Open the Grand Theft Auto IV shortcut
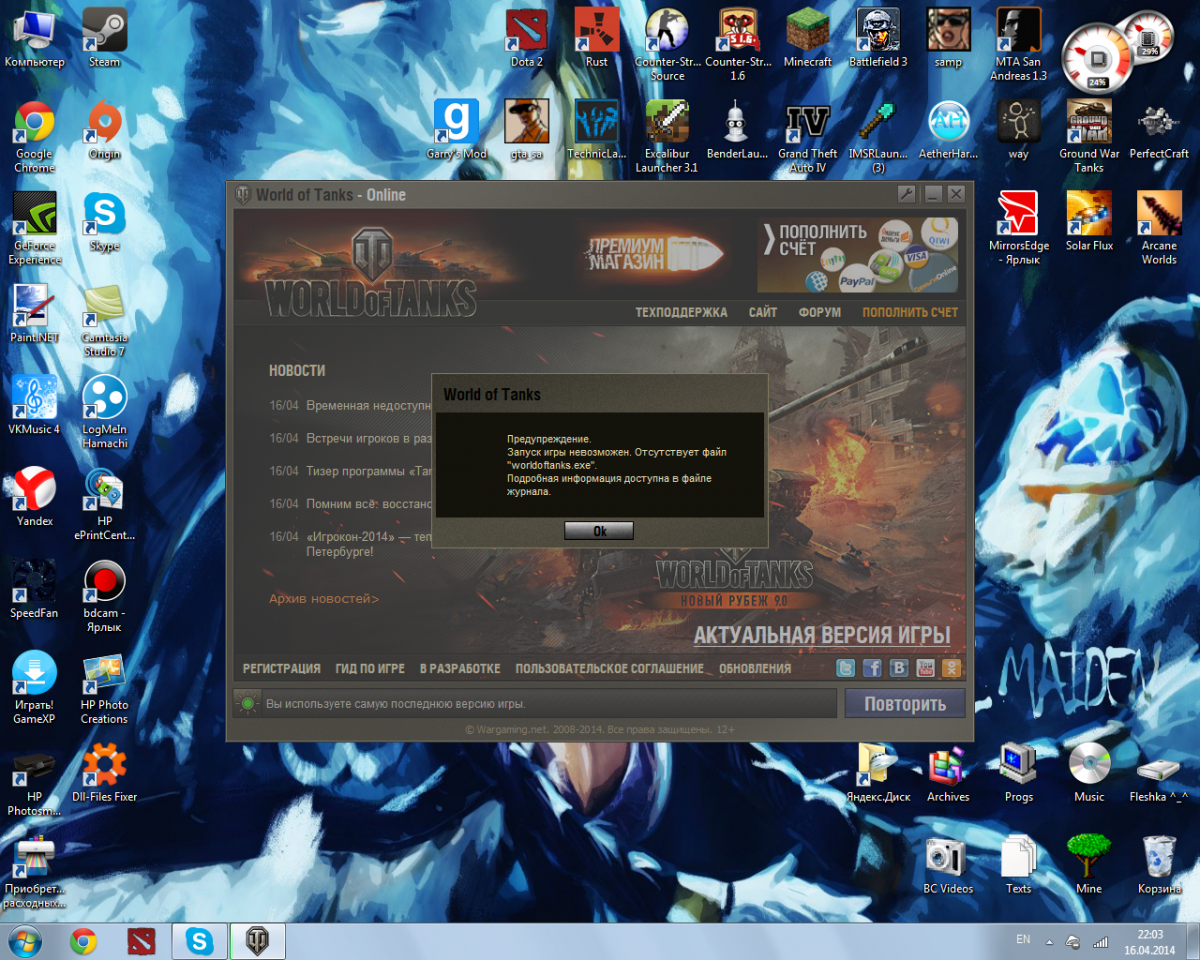This screenshot has height=960, width=1200. coord(807,137)
